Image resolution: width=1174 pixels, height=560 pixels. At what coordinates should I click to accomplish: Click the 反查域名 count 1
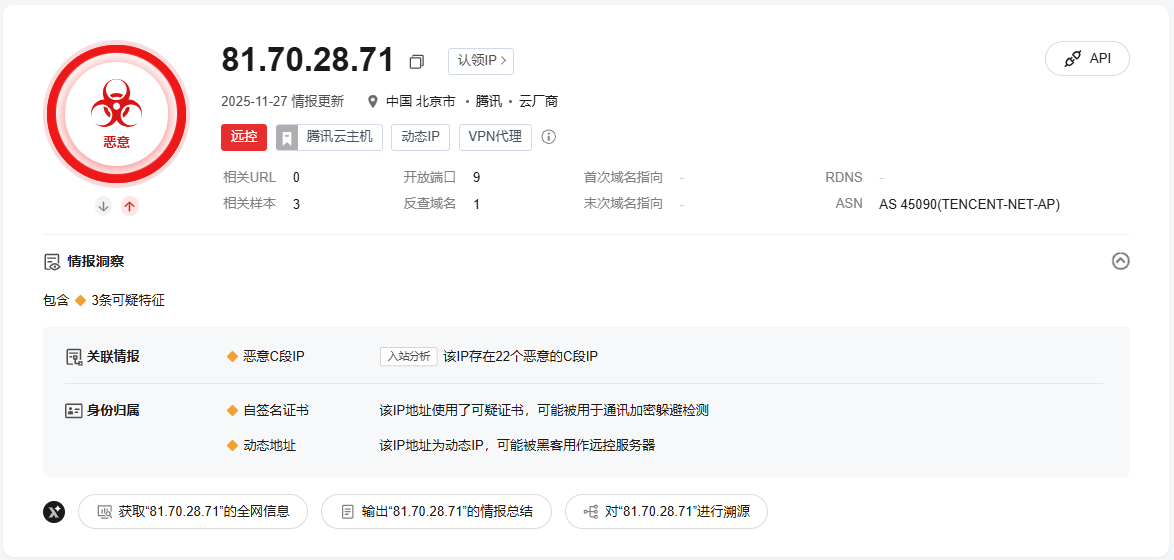(476, 204)
